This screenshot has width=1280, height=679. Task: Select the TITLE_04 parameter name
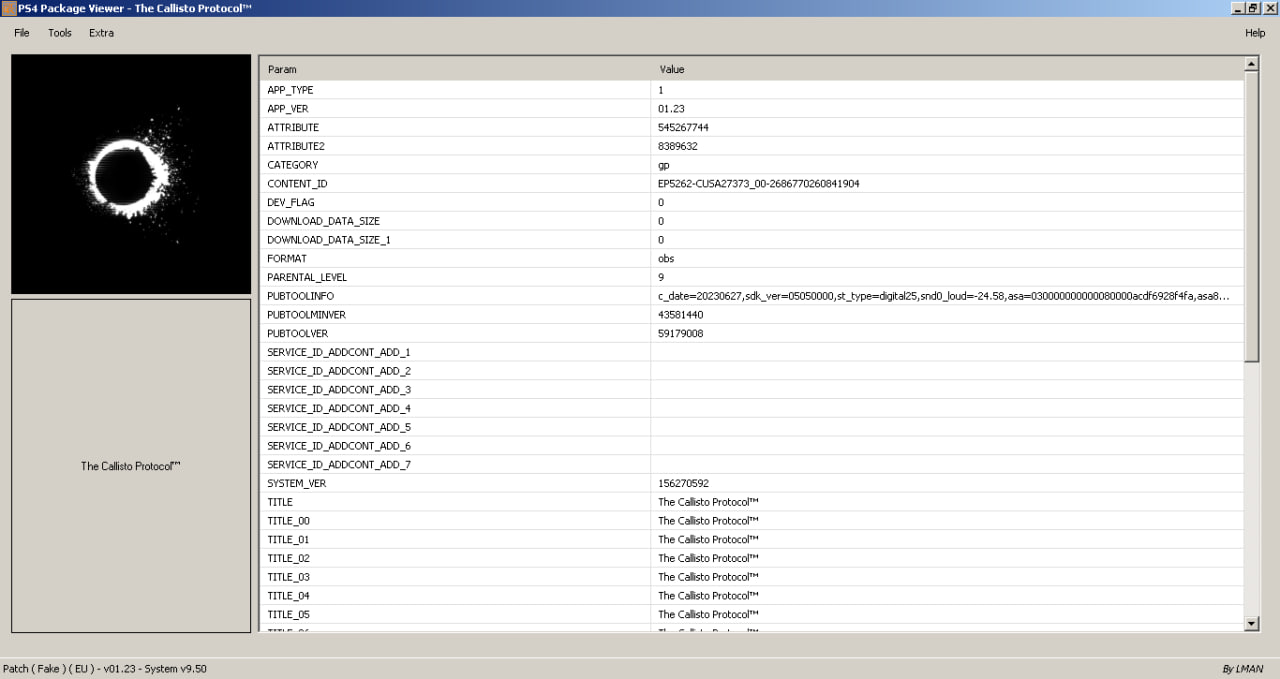[x=289, y=595]
